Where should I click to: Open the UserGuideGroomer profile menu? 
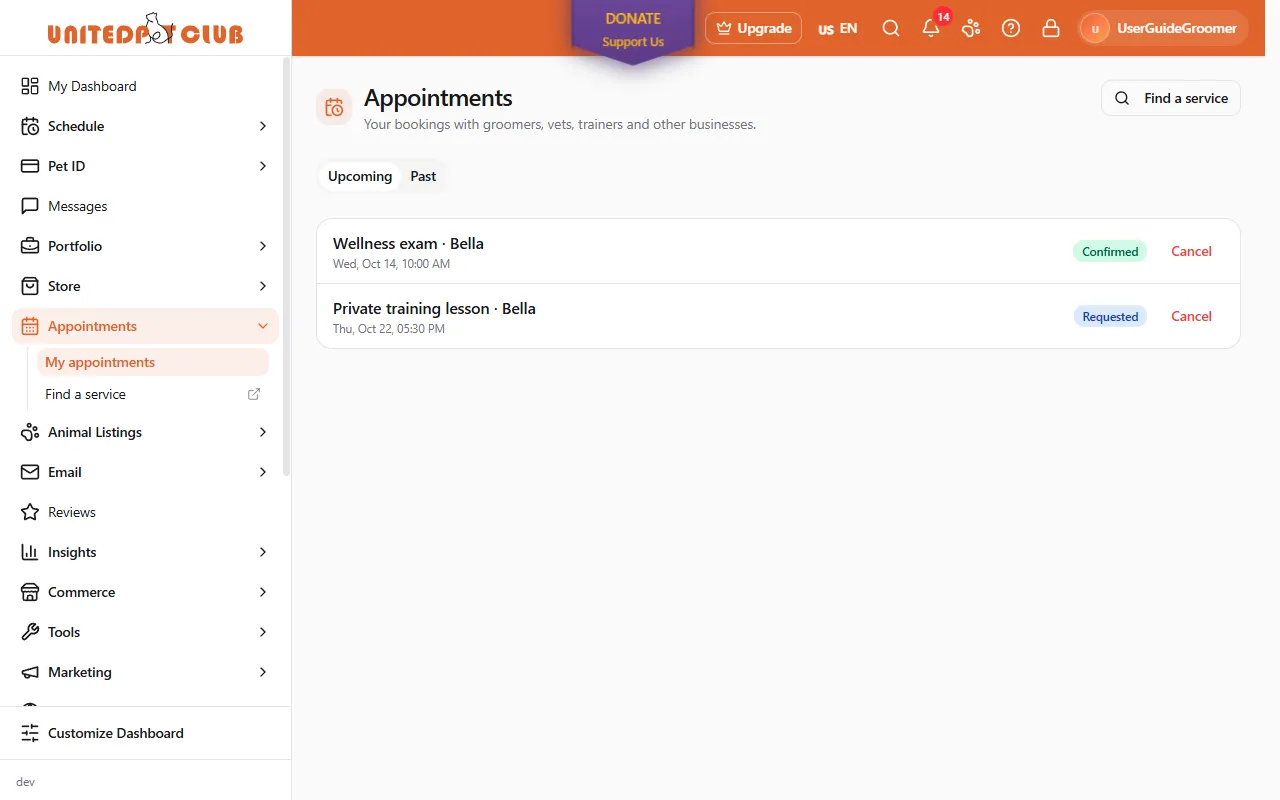1163,28
